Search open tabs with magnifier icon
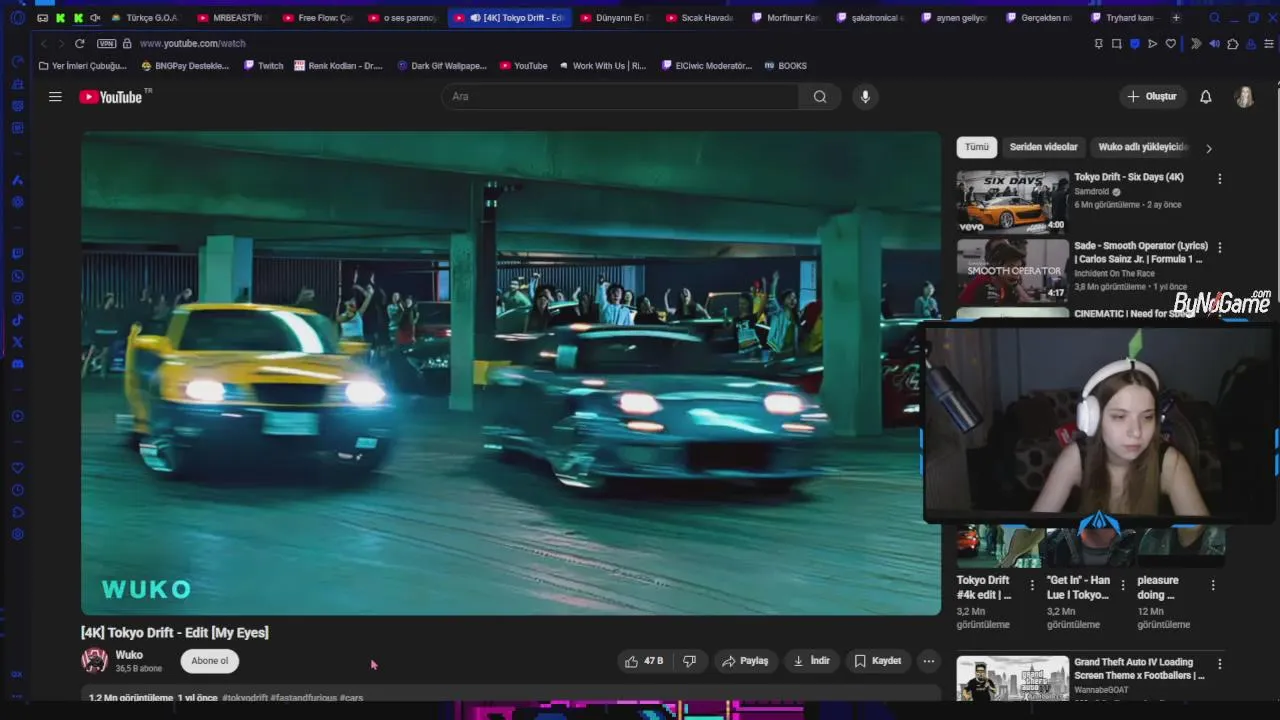The image size is (1280, 720). pos(1214,18)
